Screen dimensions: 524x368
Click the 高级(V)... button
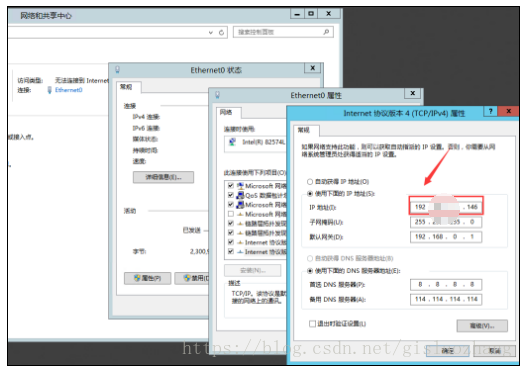pyautogui.click(x=482, y=326)
